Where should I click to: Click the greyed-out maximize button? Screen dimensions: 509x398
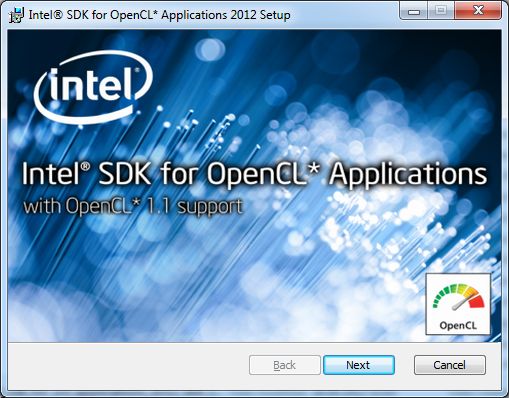click(441, 11)
